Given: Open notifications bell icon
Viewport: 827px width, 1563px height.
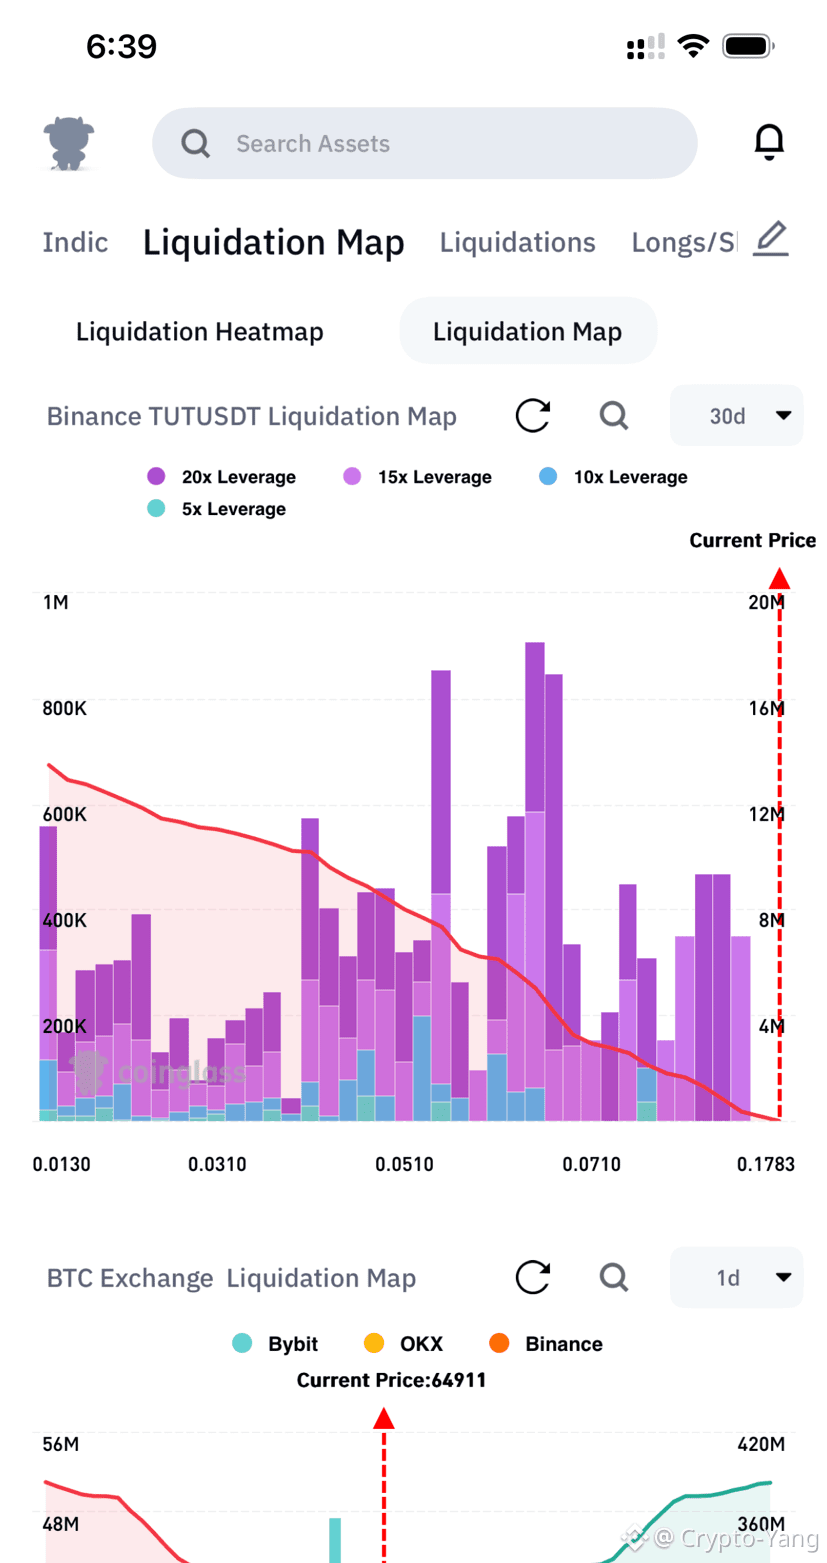Looking at the screenshot, I should 768,143.
